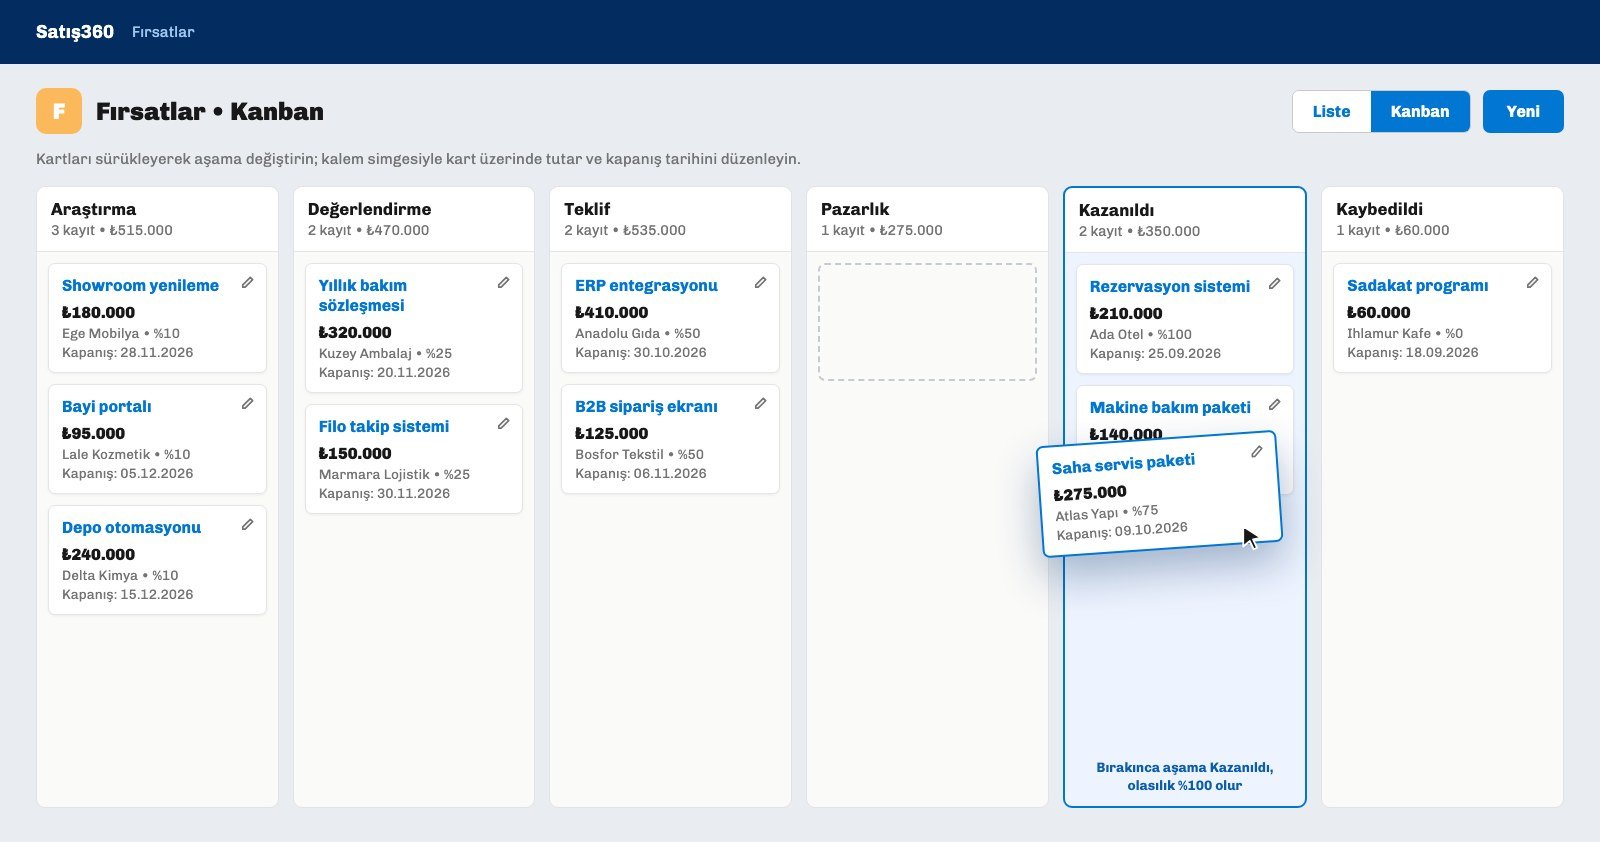
Task: Select the Kanban view tab
Action: tap(1420, 112)
